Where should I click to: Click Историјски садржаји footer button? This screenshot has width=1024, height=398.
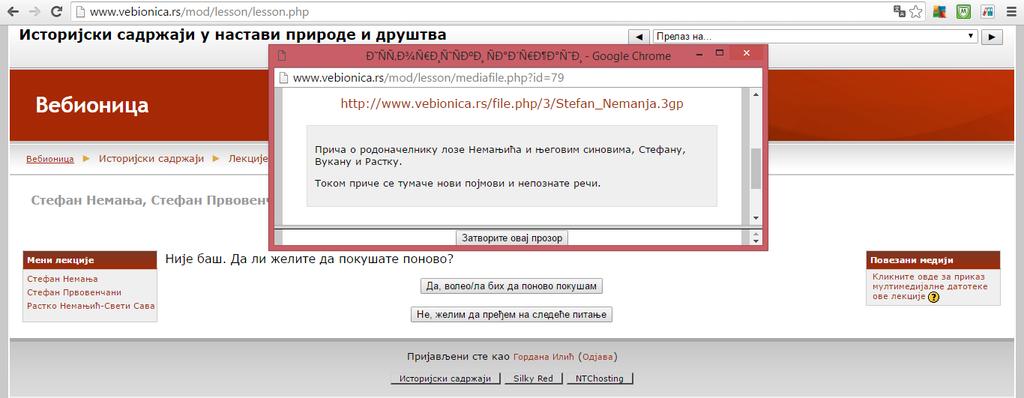(445, 378)
